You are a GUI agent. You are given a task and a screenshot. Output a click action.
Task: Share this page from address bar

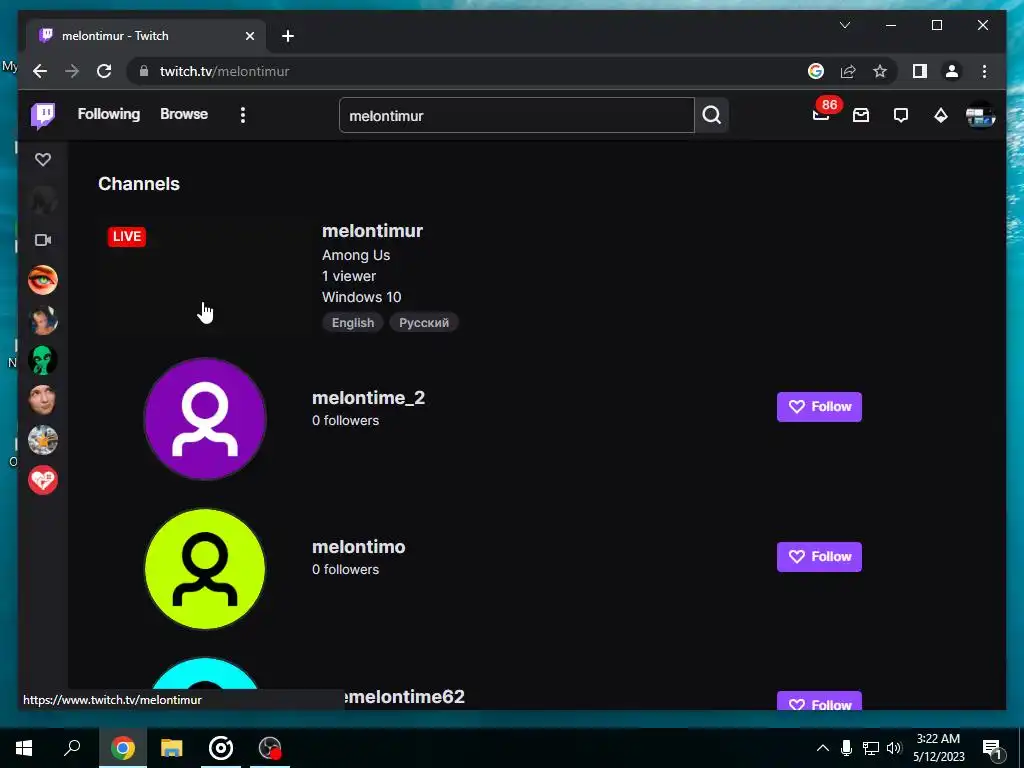[848, 71]
